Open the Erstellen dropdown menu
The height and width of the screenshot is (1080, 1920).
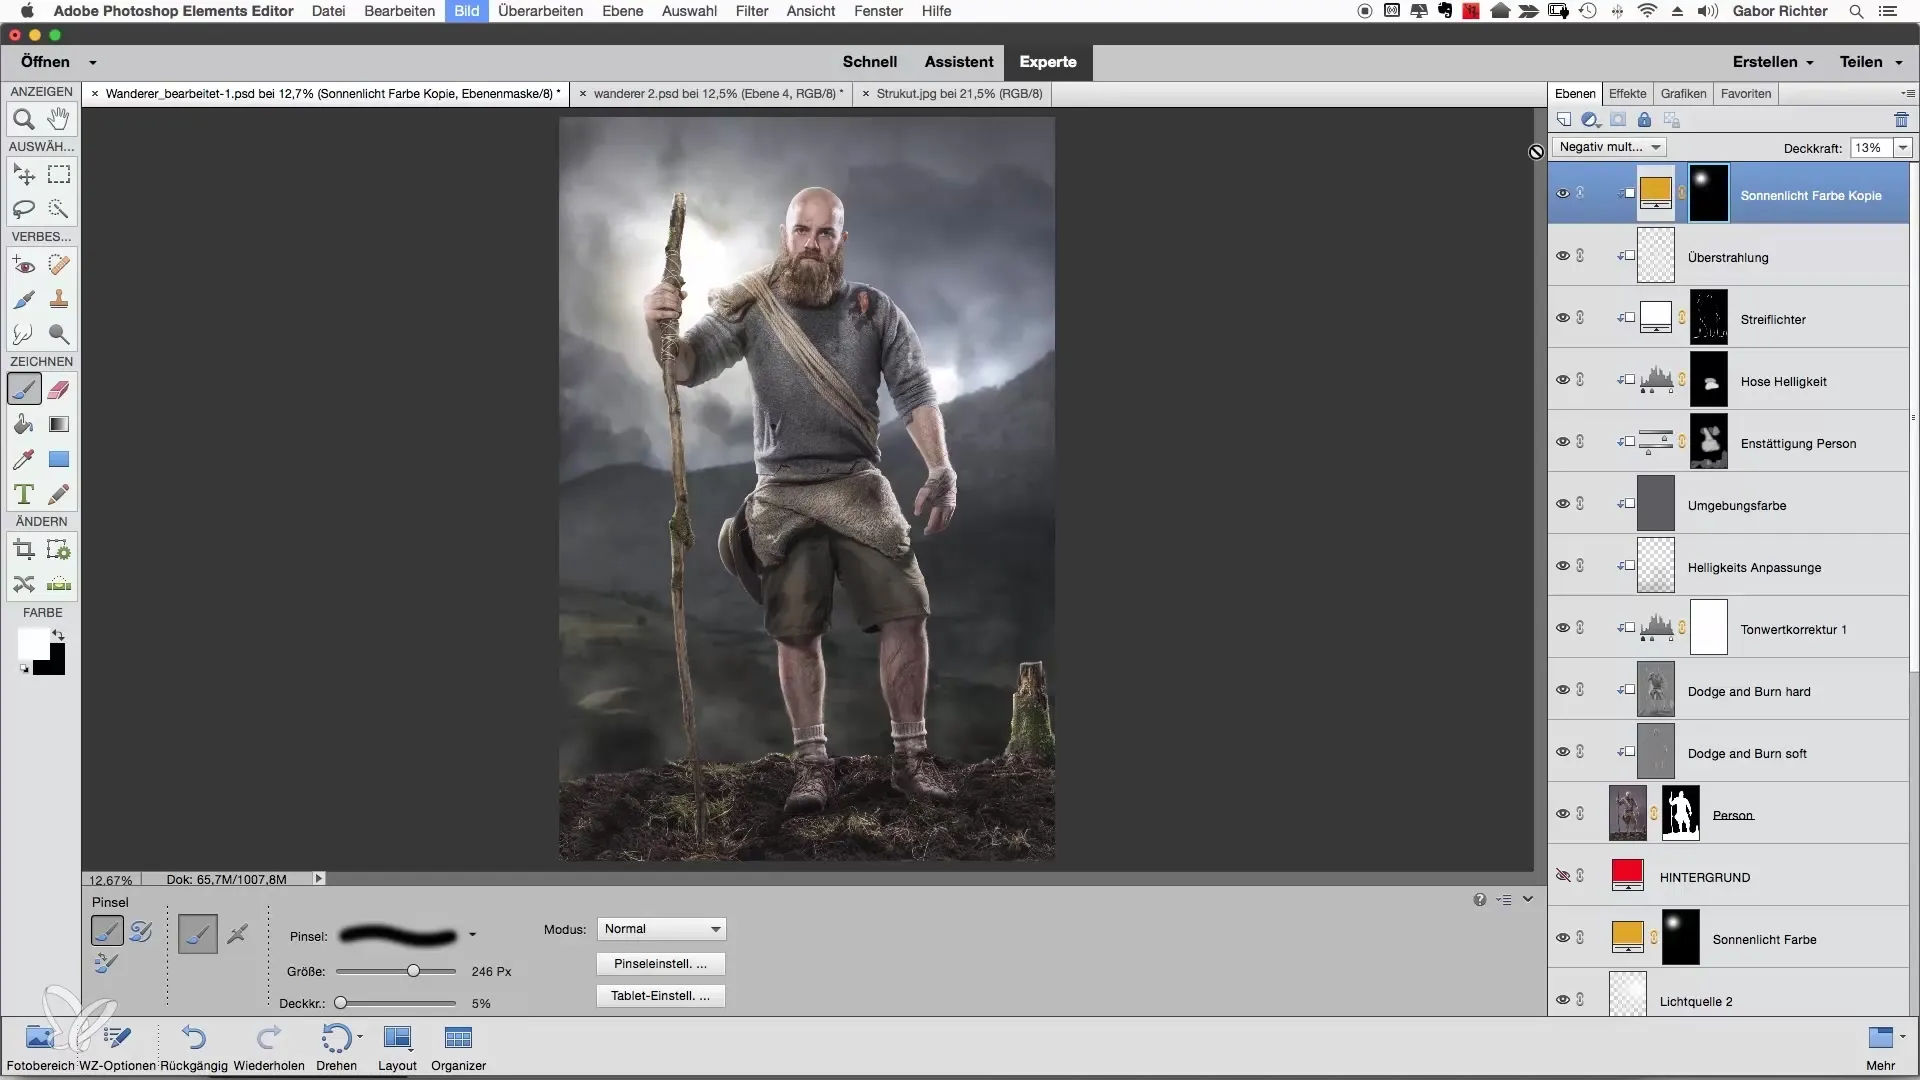[1772, 62]
